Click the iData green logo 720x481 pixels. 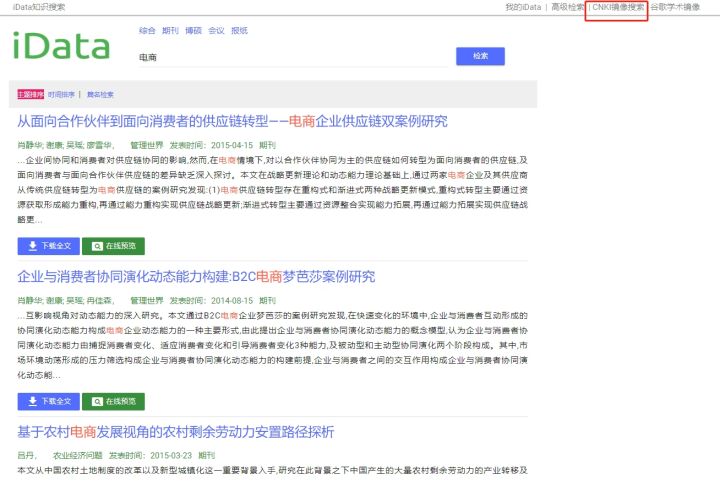pos(62,46)
